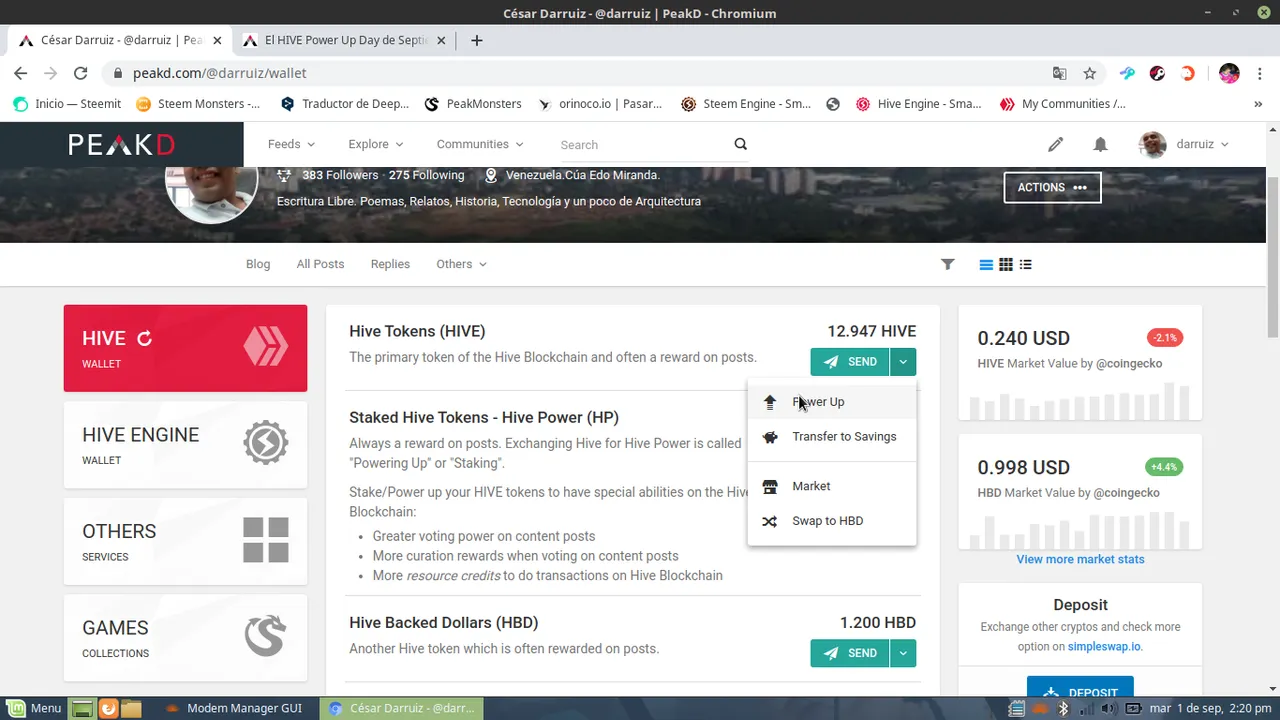Open the darruiz account dropdown
1280x720 pixels.
pos(1184,144)
